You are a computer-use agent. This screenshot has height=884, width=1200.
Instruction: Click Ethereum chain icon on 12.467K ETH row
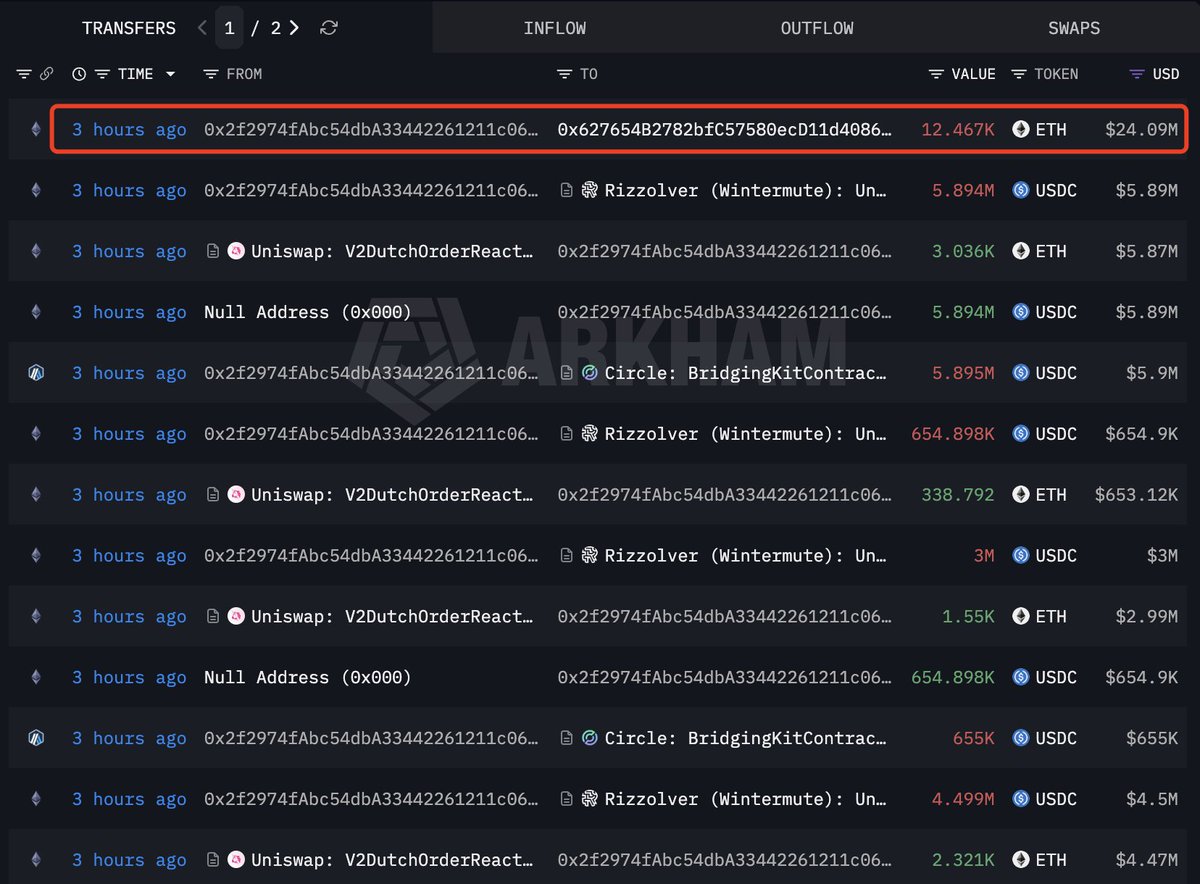pos(36,129)
